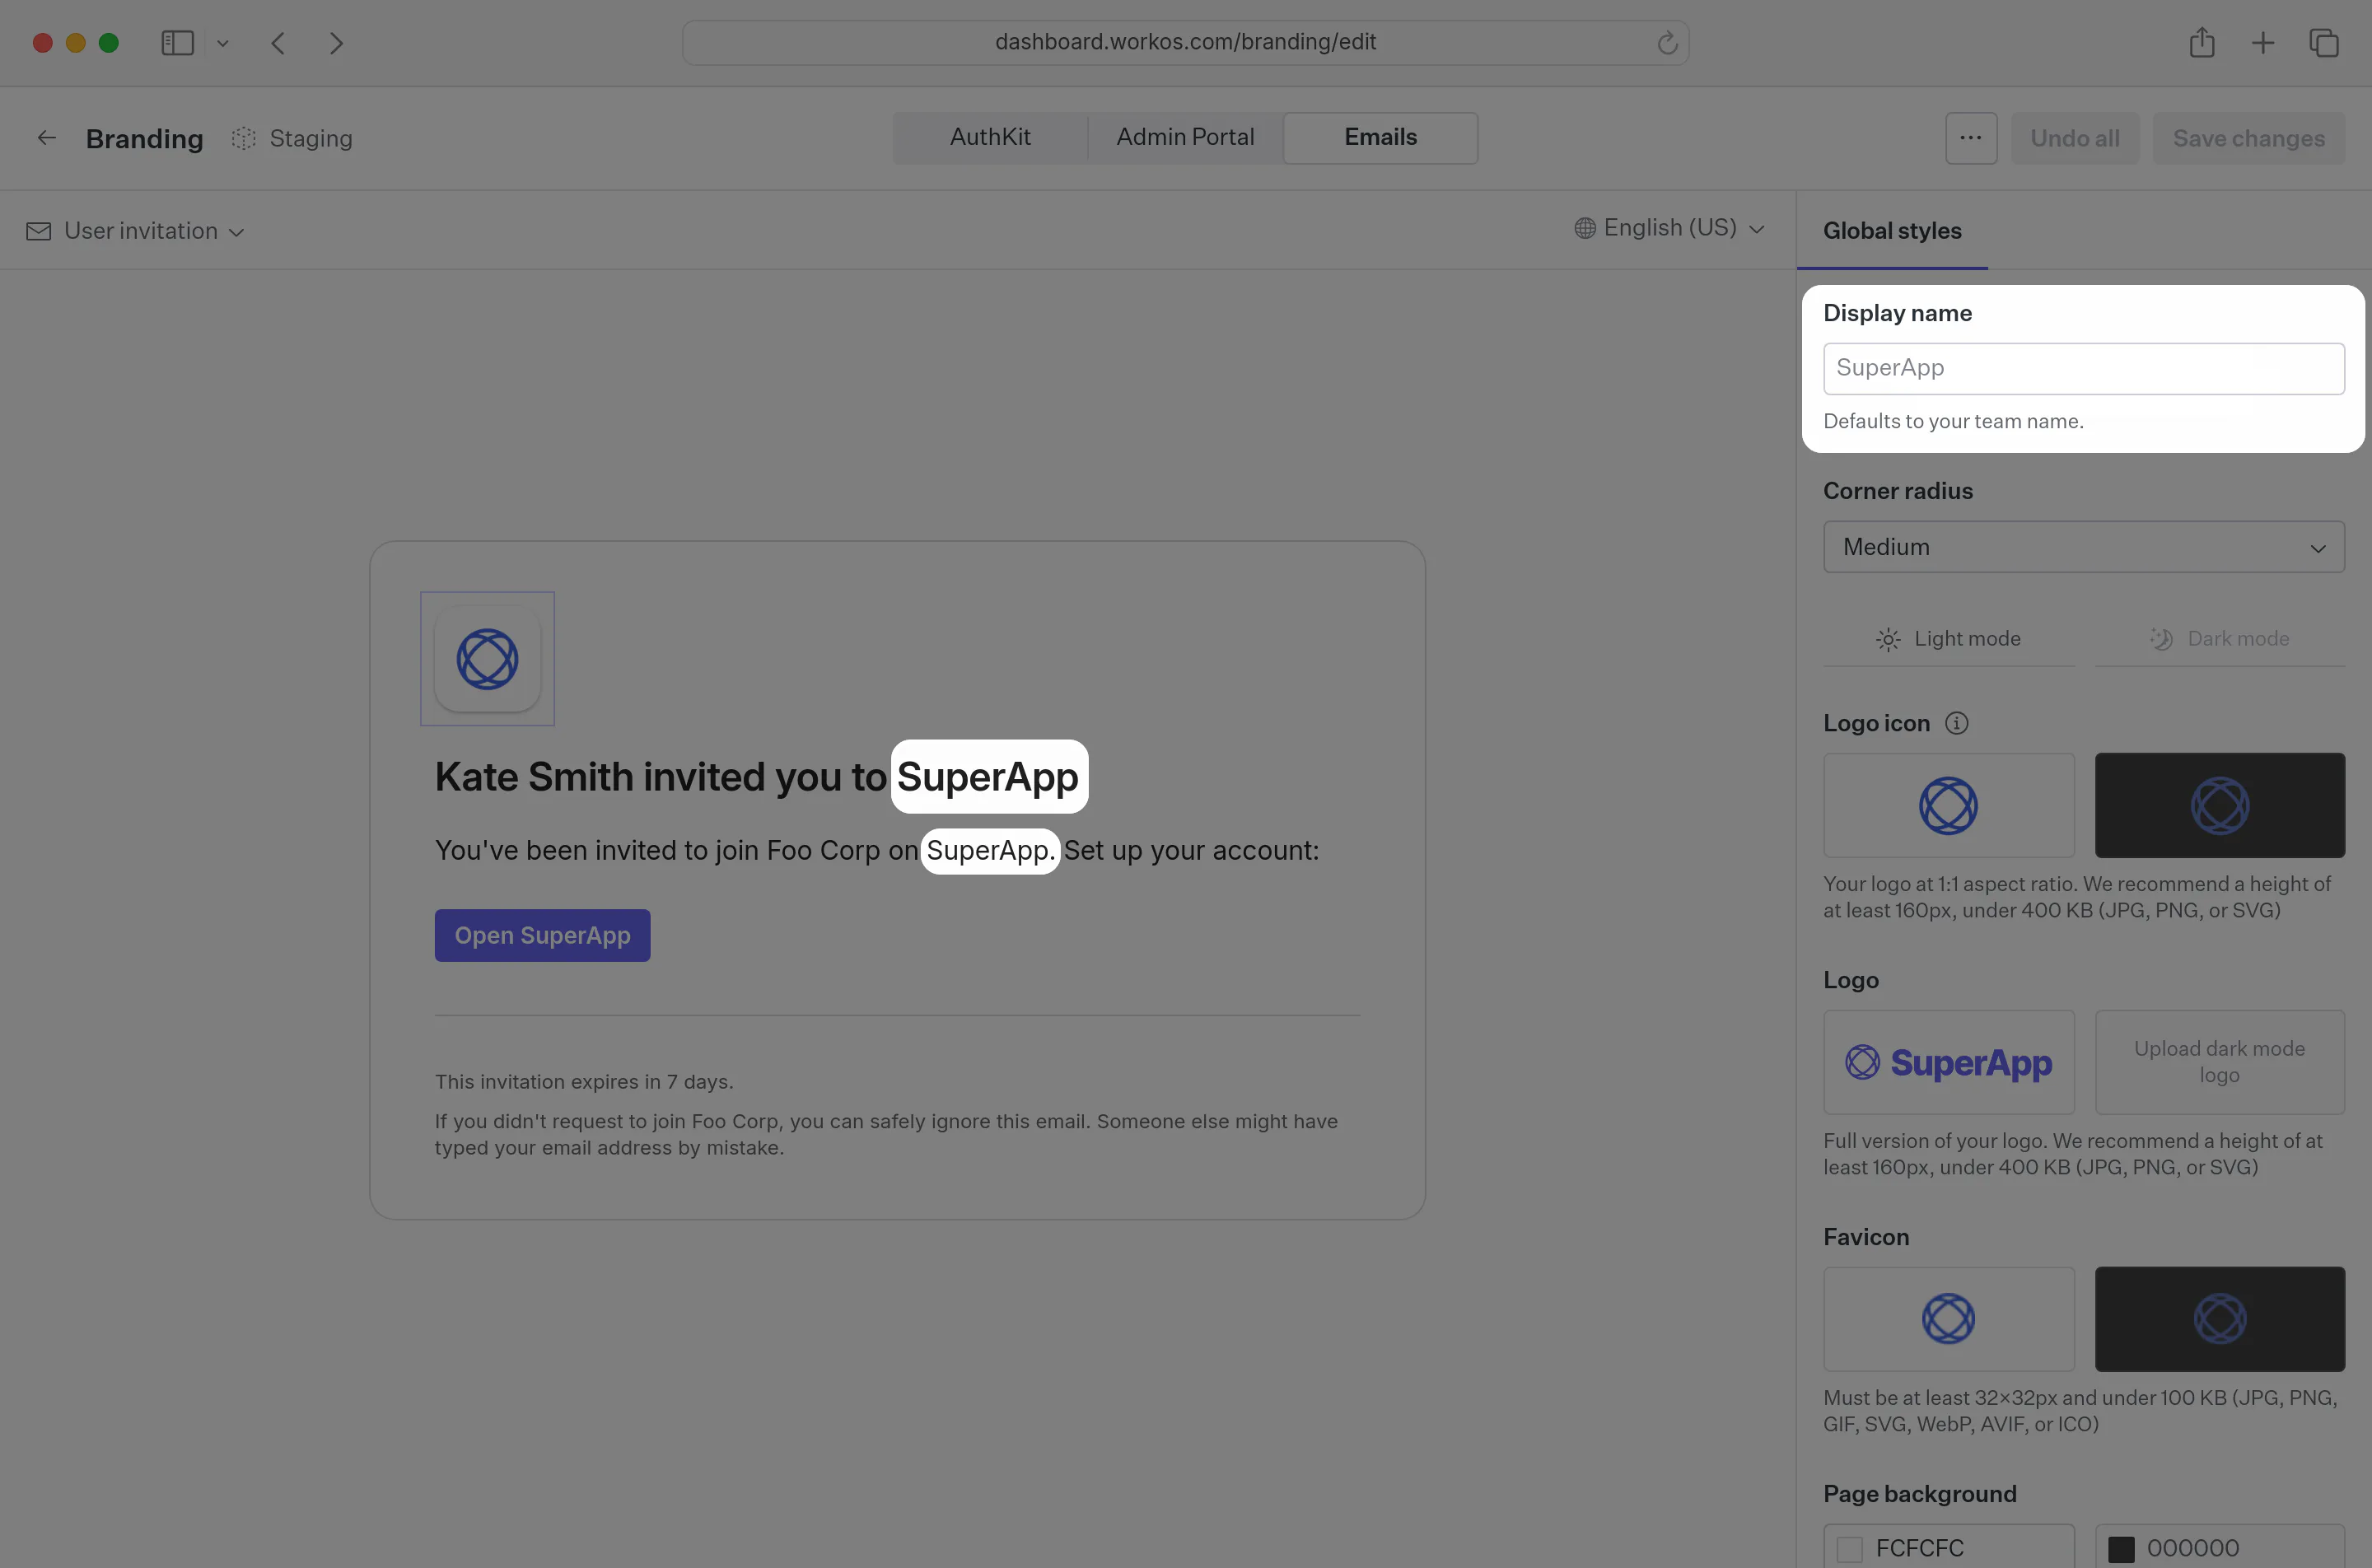Select the Global styles tab
Image resolution: width=2372 pixels, height=1568 pixels.
pos(1892,231)
